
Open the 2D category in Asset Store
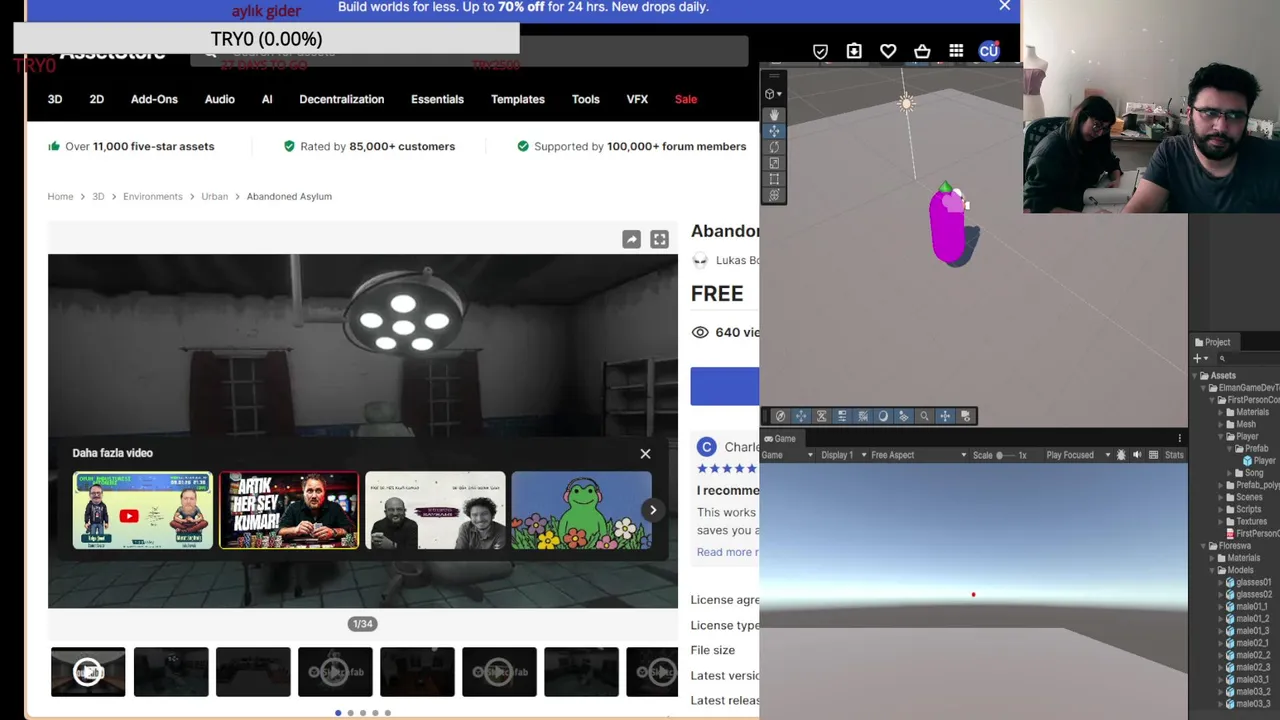[96, 99]
